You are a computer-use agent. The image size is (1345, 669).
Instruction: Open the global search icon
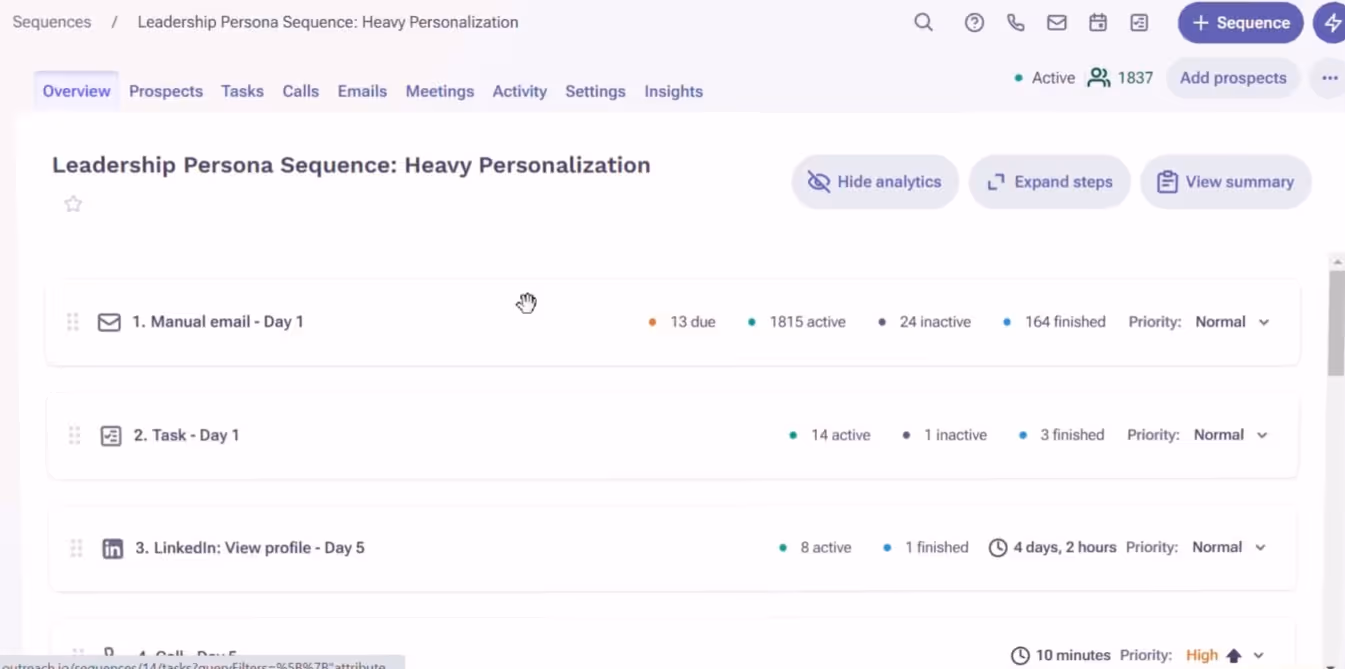(923, 22)
